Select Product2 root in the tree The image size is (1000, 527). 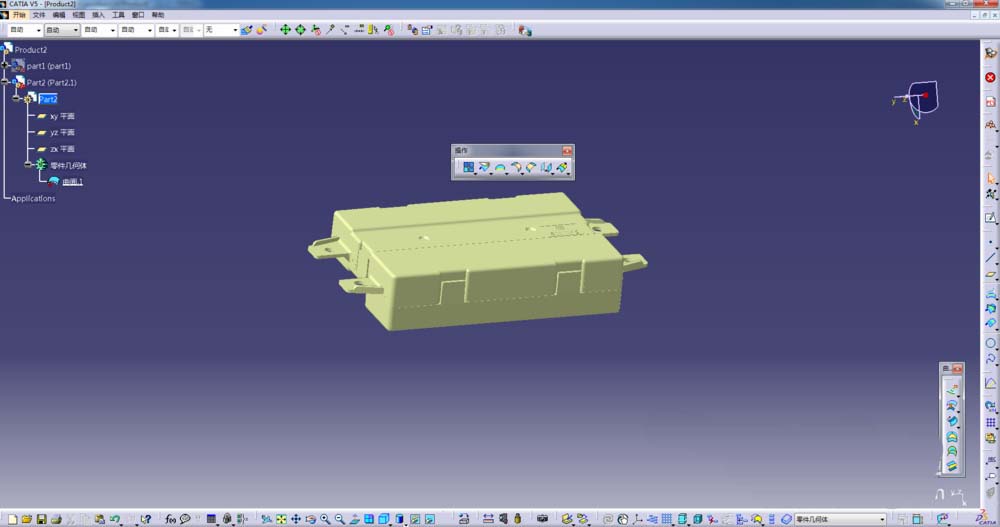tap(31, 50)
